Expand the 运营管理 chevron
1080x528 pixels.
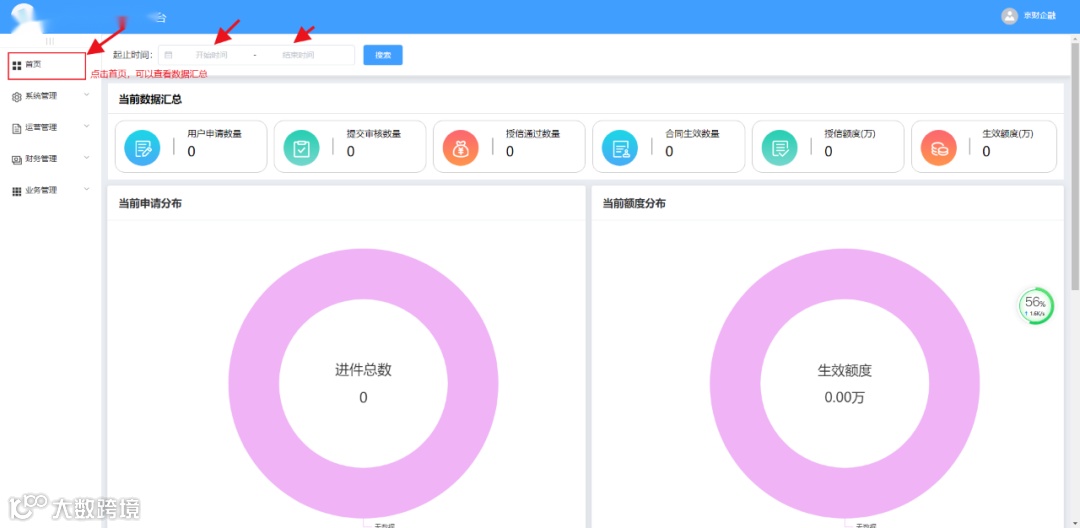point(87,126)
